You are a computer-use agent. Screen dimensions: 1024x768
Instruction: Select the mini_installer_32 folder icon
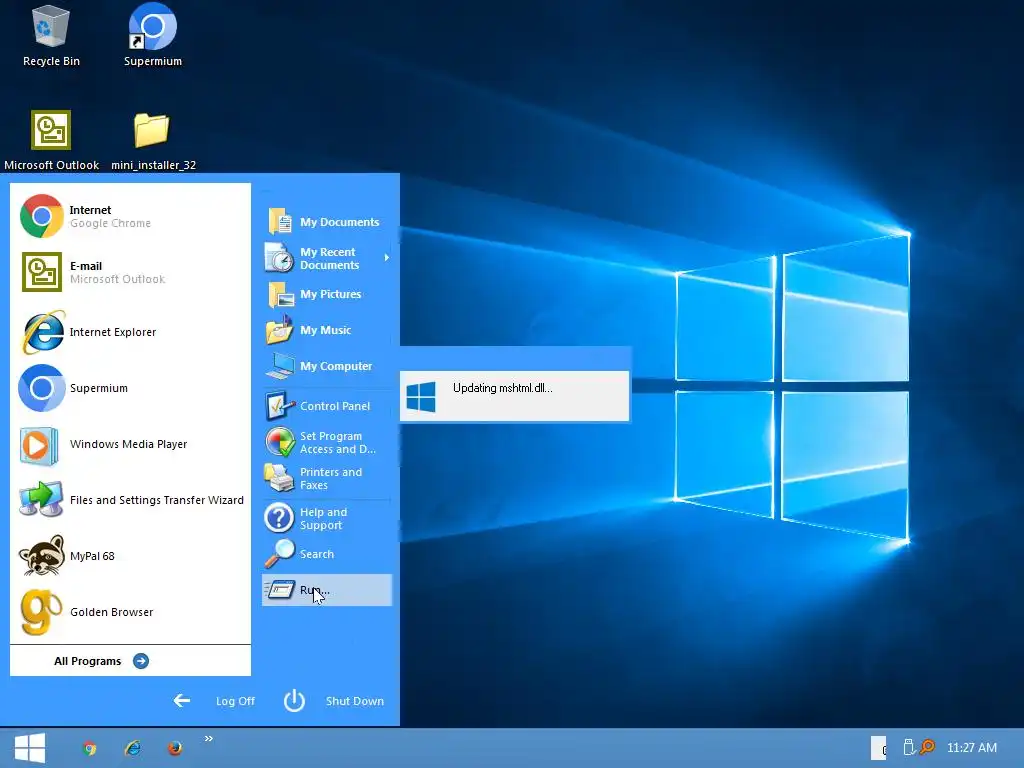click(153, 140)
